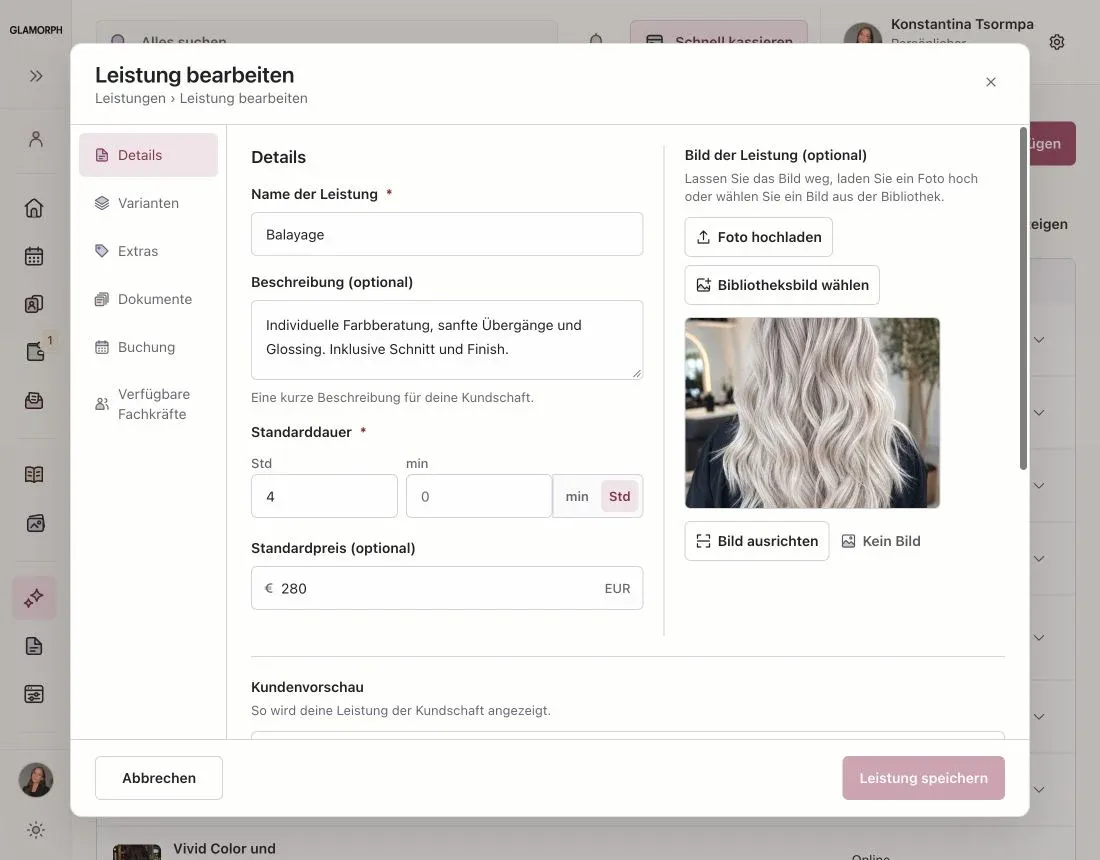1100x860 pixels.
Task: Open the person profile icon in sidebar
Action: [36, 139]
